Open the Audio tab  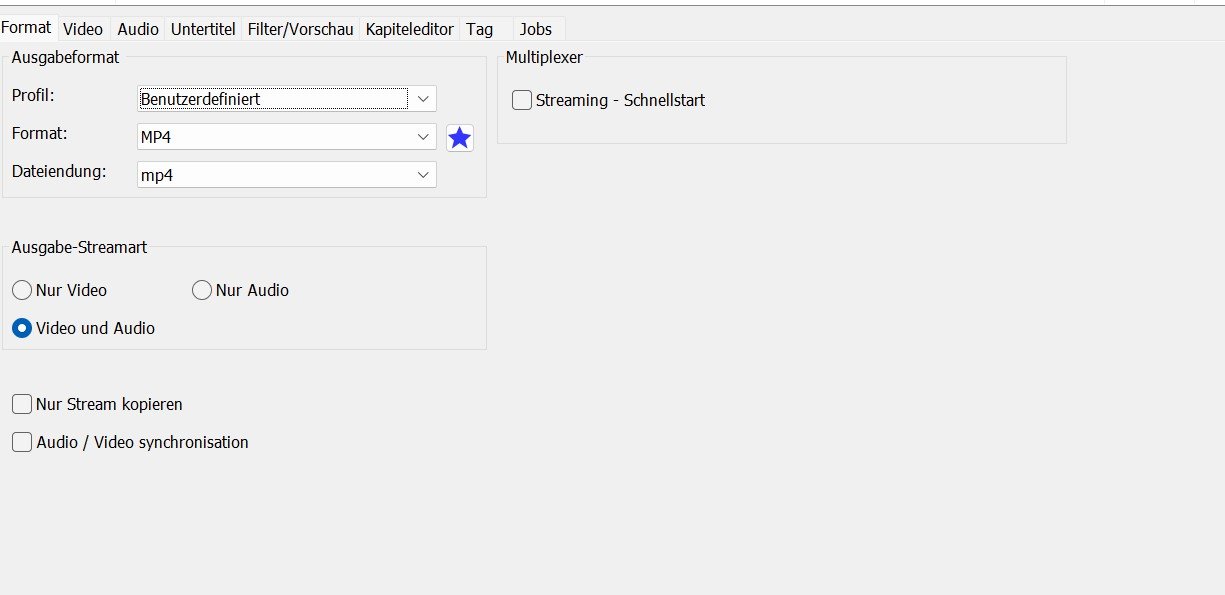[138, 29]
